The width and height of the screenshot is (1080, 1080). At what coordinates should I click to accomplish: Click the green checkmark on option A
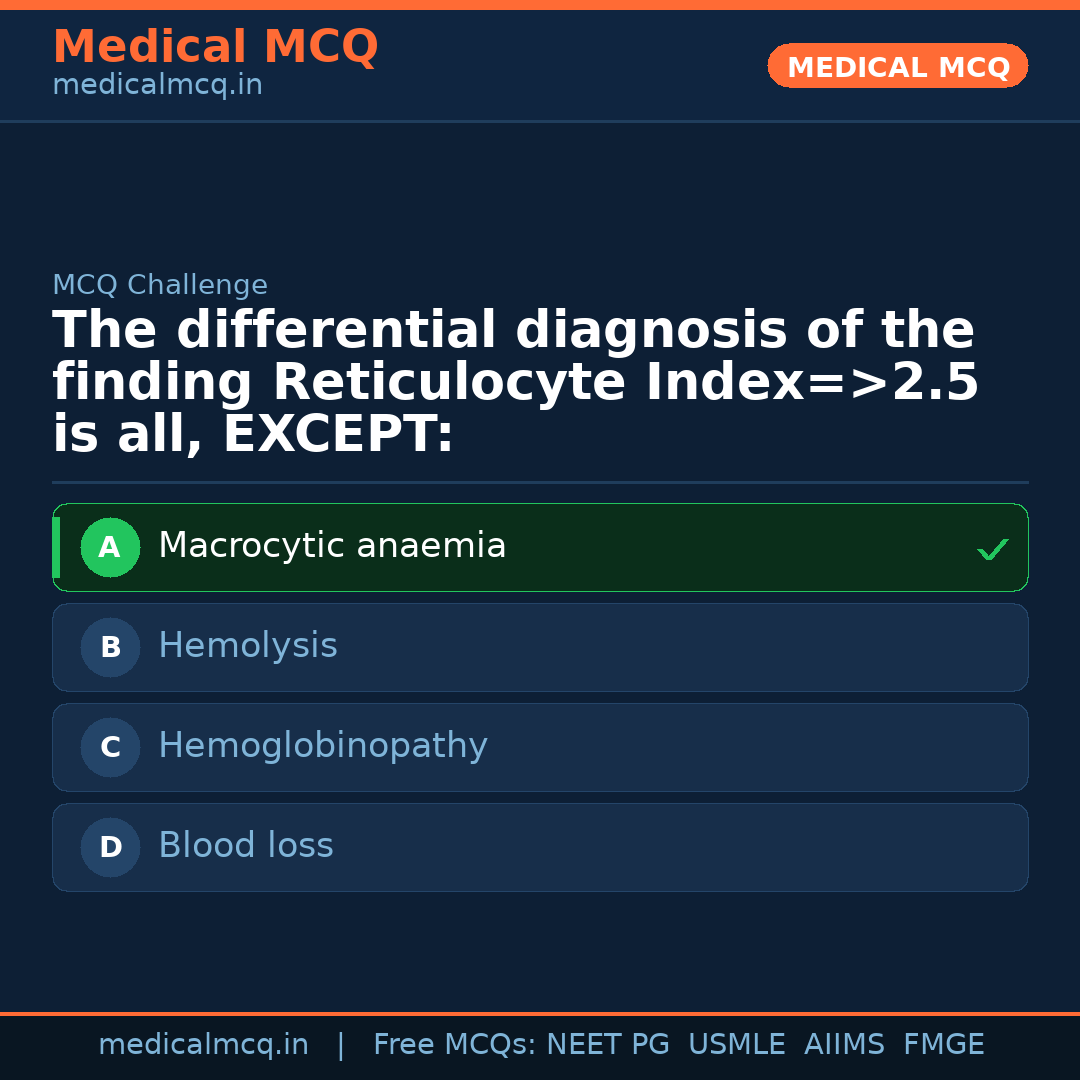[992, 549]
